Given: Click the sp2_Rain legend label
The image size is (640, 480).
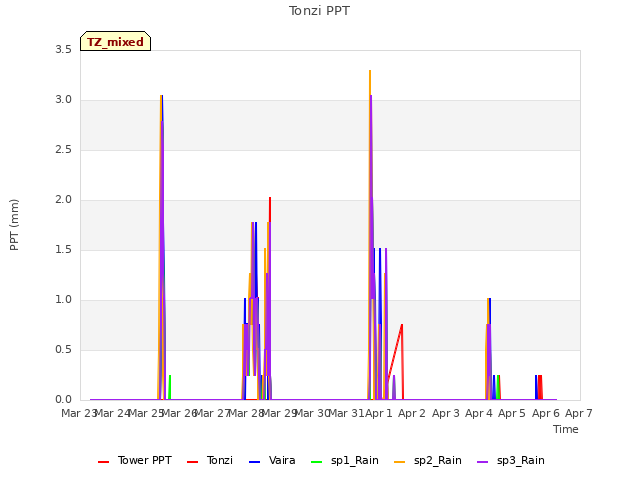Looking at the screenshot, I should click(x=438, y=460).
